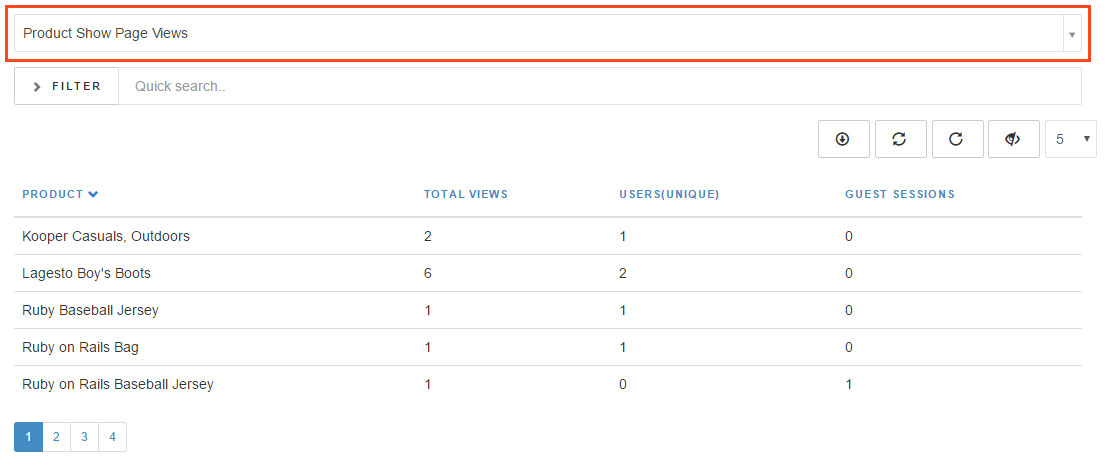Image resolution: width=1108 pixels, height=465 pixels.
Task: Click unique users 2 for Lagesto Boy's Boots
Action: click(623, 273)
